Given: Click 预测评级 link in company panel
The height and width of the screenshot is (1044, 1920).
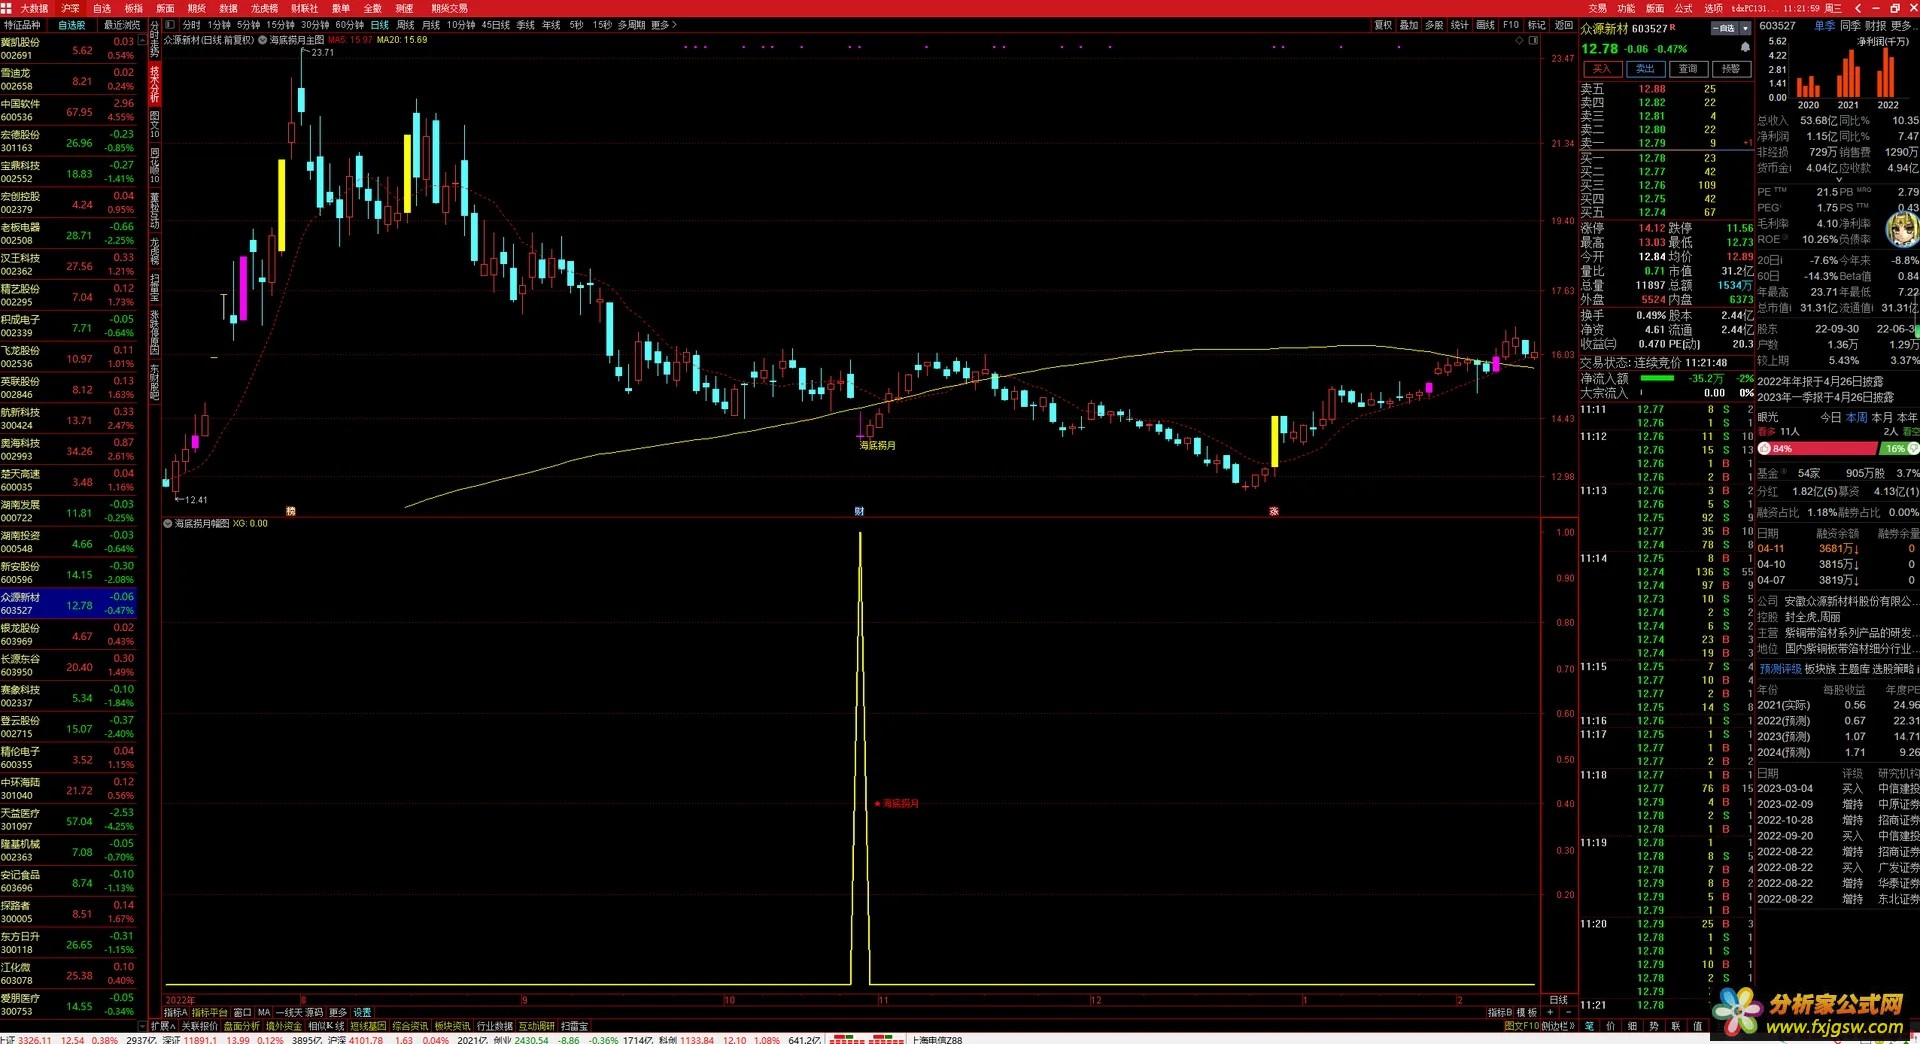Looking at the screenshot, I should (1781, 669).
